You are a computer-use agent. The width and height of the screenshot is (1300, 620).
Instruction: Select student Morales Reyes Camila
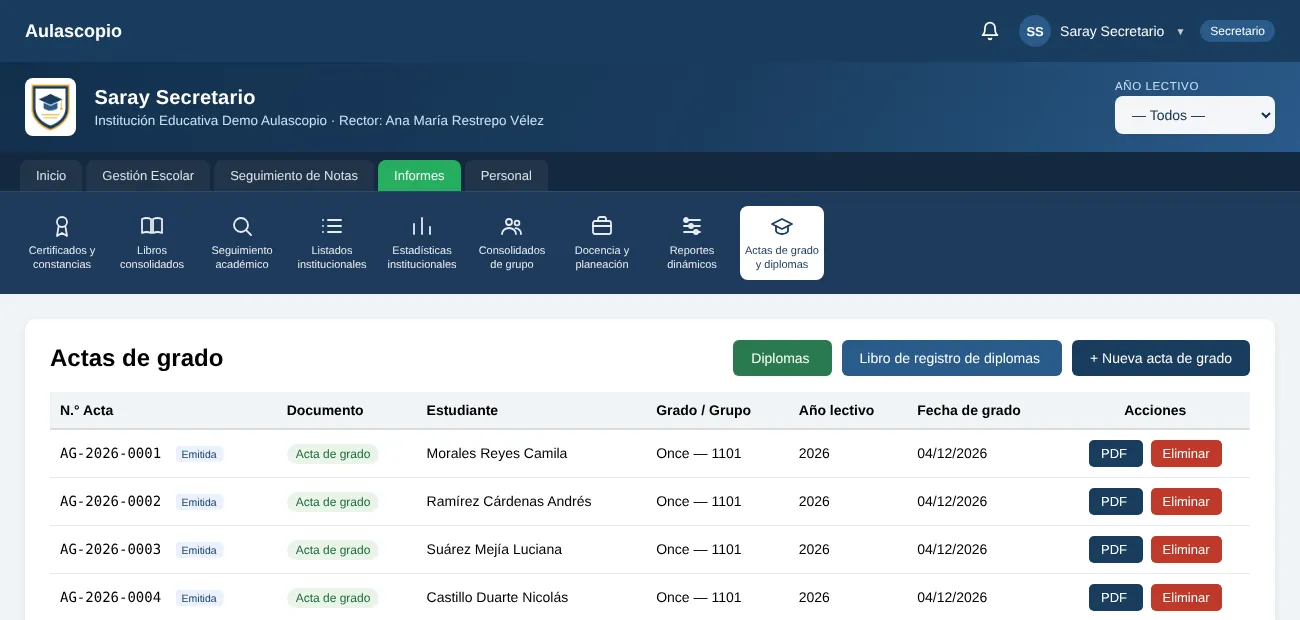[x=497, y=453]
